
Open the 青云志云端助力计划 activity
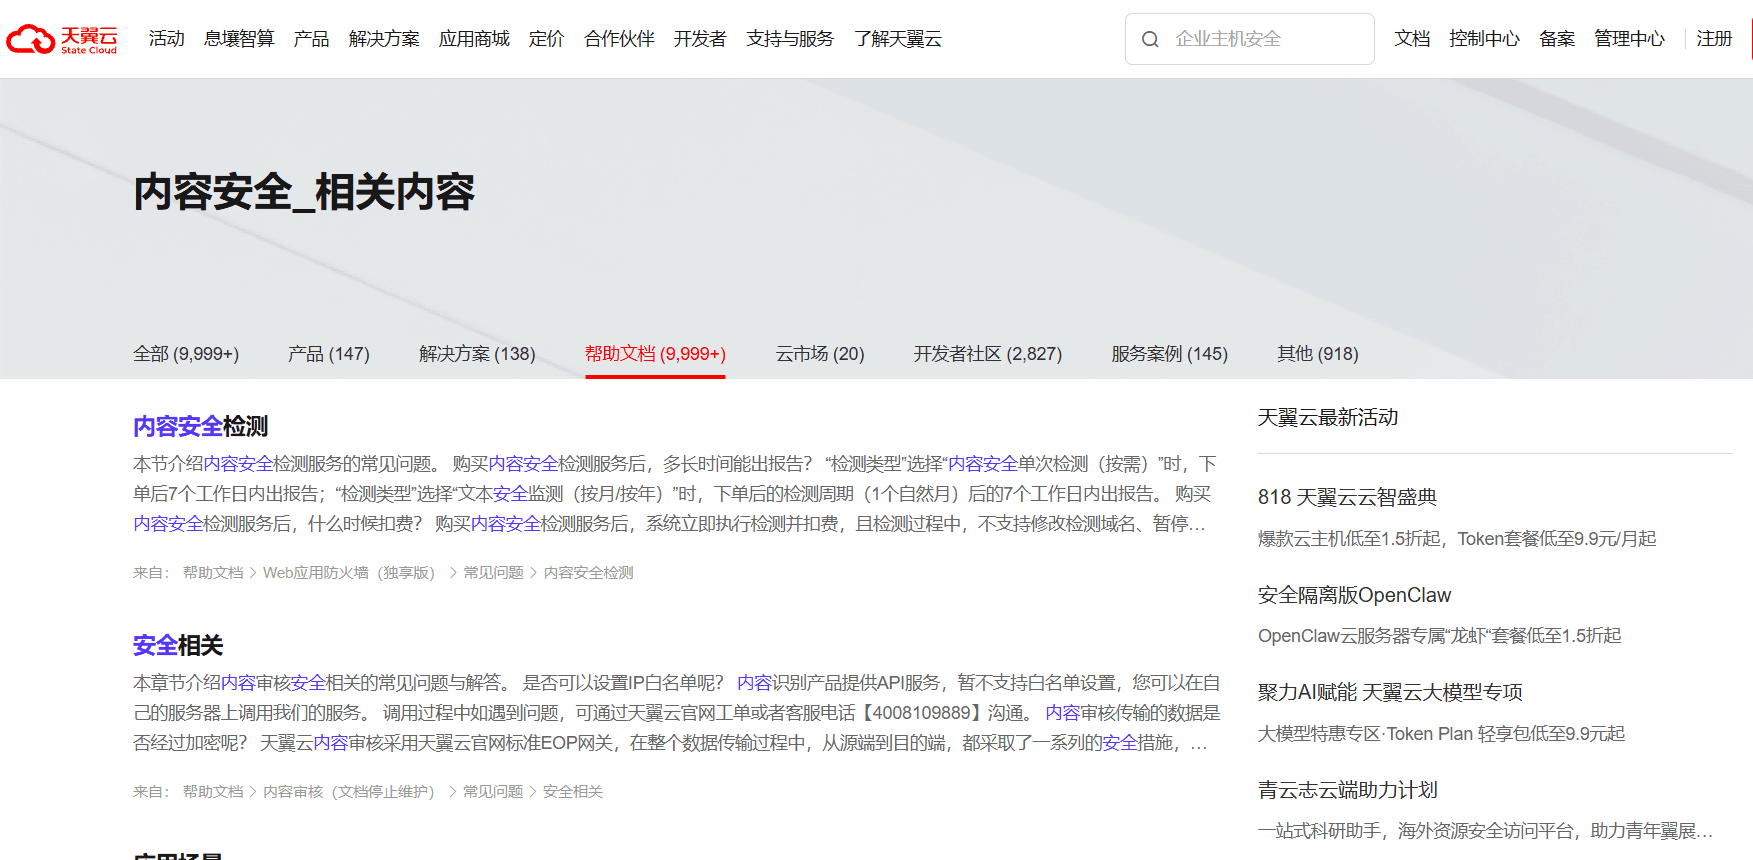click(1348, 790)
